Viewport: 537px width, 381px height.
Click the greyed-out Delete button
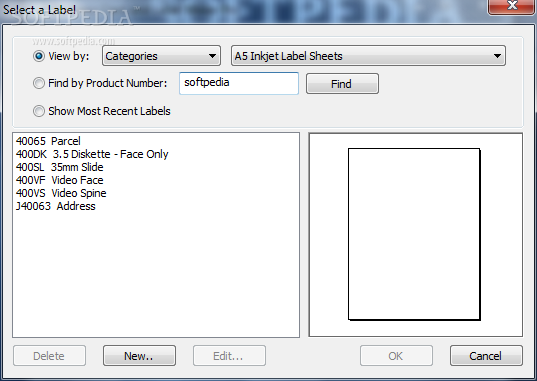click(49, 356)
